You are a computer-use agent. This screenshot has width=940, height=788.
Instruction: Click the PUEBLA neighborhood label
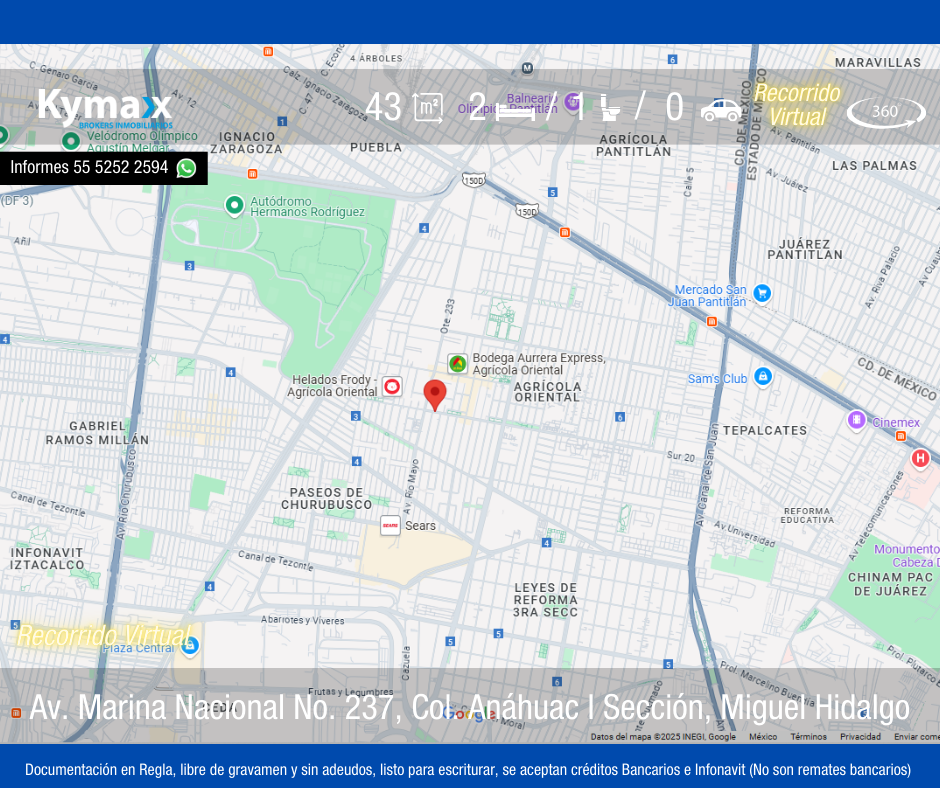pyautogui.click(x=376, y=147)
